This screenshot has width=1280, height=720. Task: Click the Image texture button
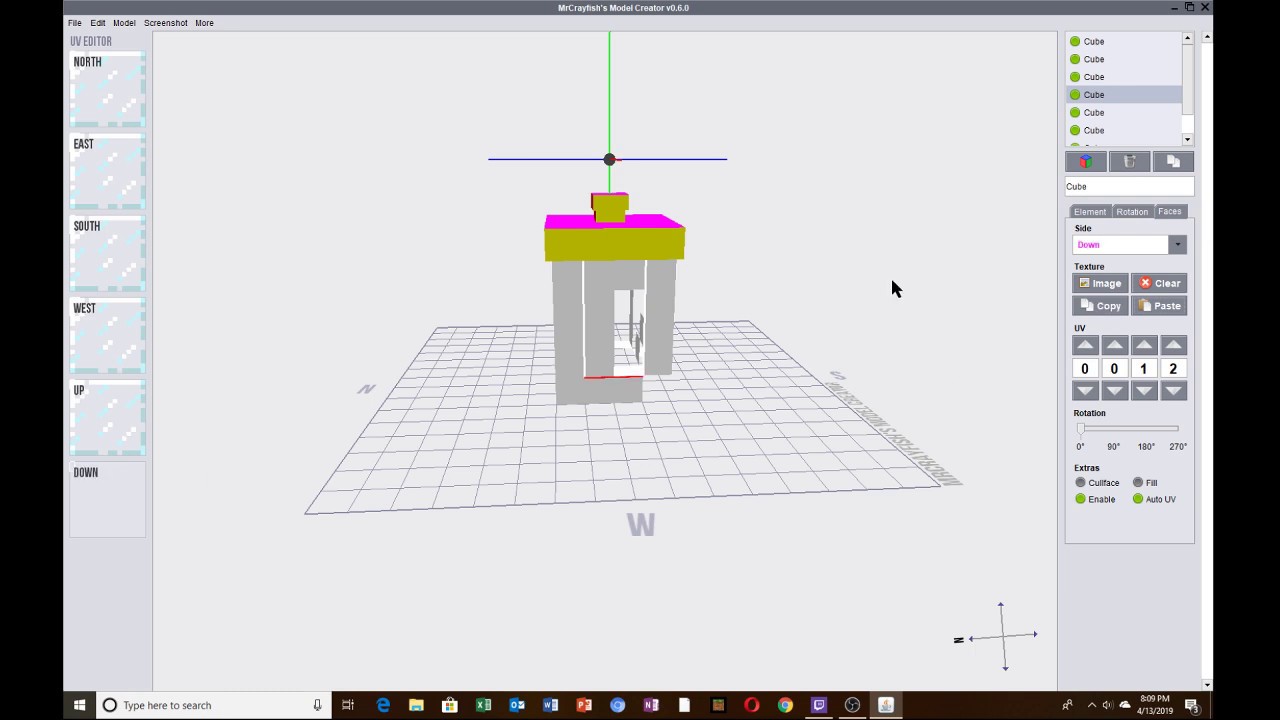pyautogui.click(x=1100, y=283)
